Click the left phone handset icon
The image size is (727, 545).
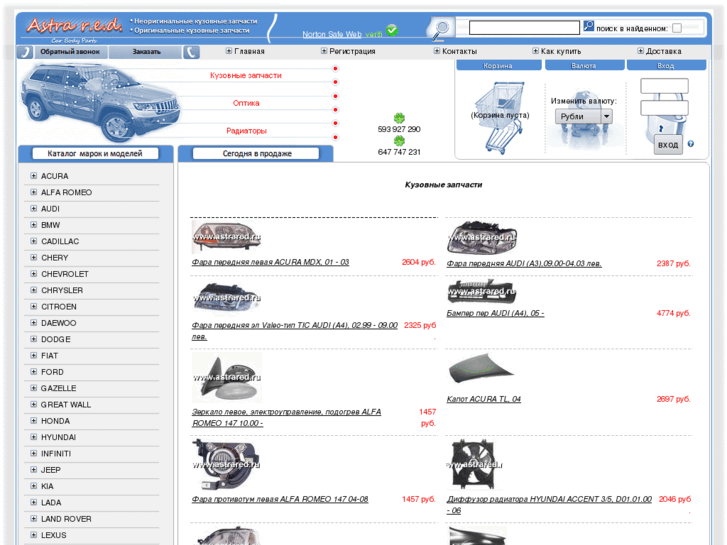tap(25, 51)
